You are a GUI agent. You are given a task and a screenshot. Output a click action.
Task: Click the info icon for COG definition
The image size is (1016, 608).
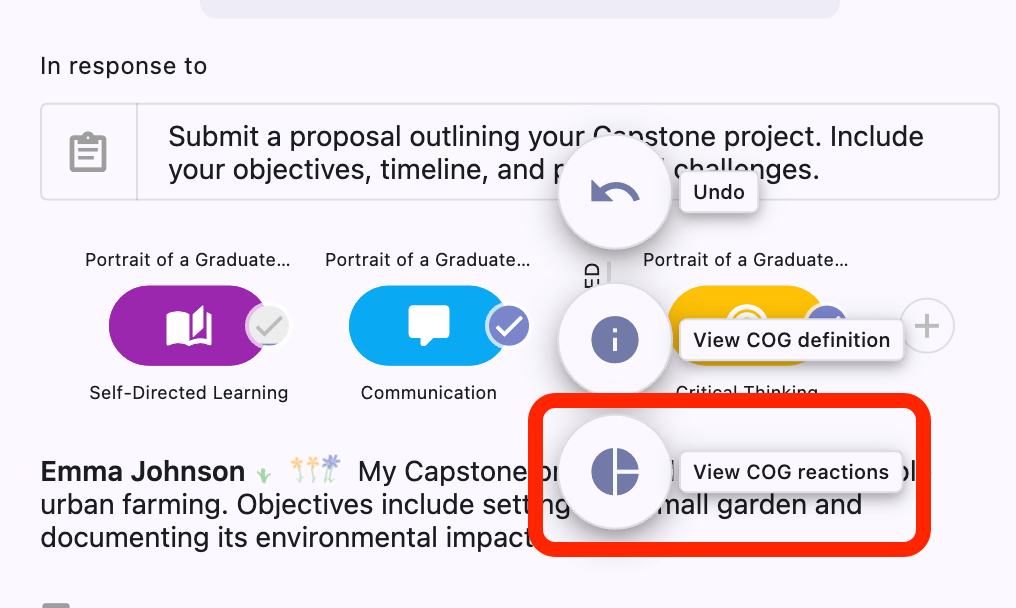click(x=614, y=339)
